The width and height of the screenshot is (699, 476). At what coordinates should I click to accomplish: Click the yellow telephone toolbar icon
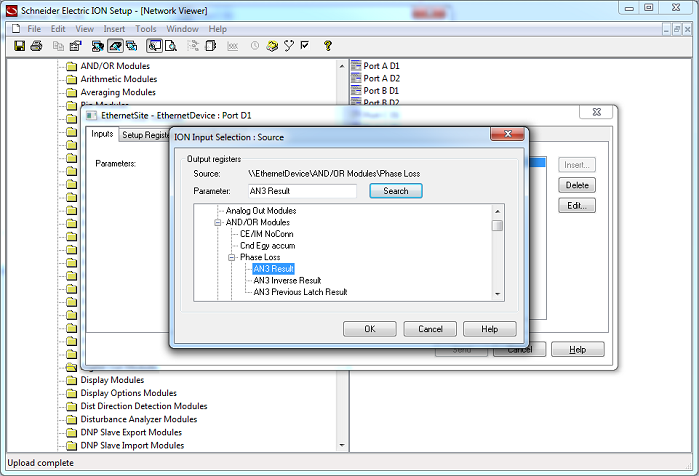tap(272, 45)
